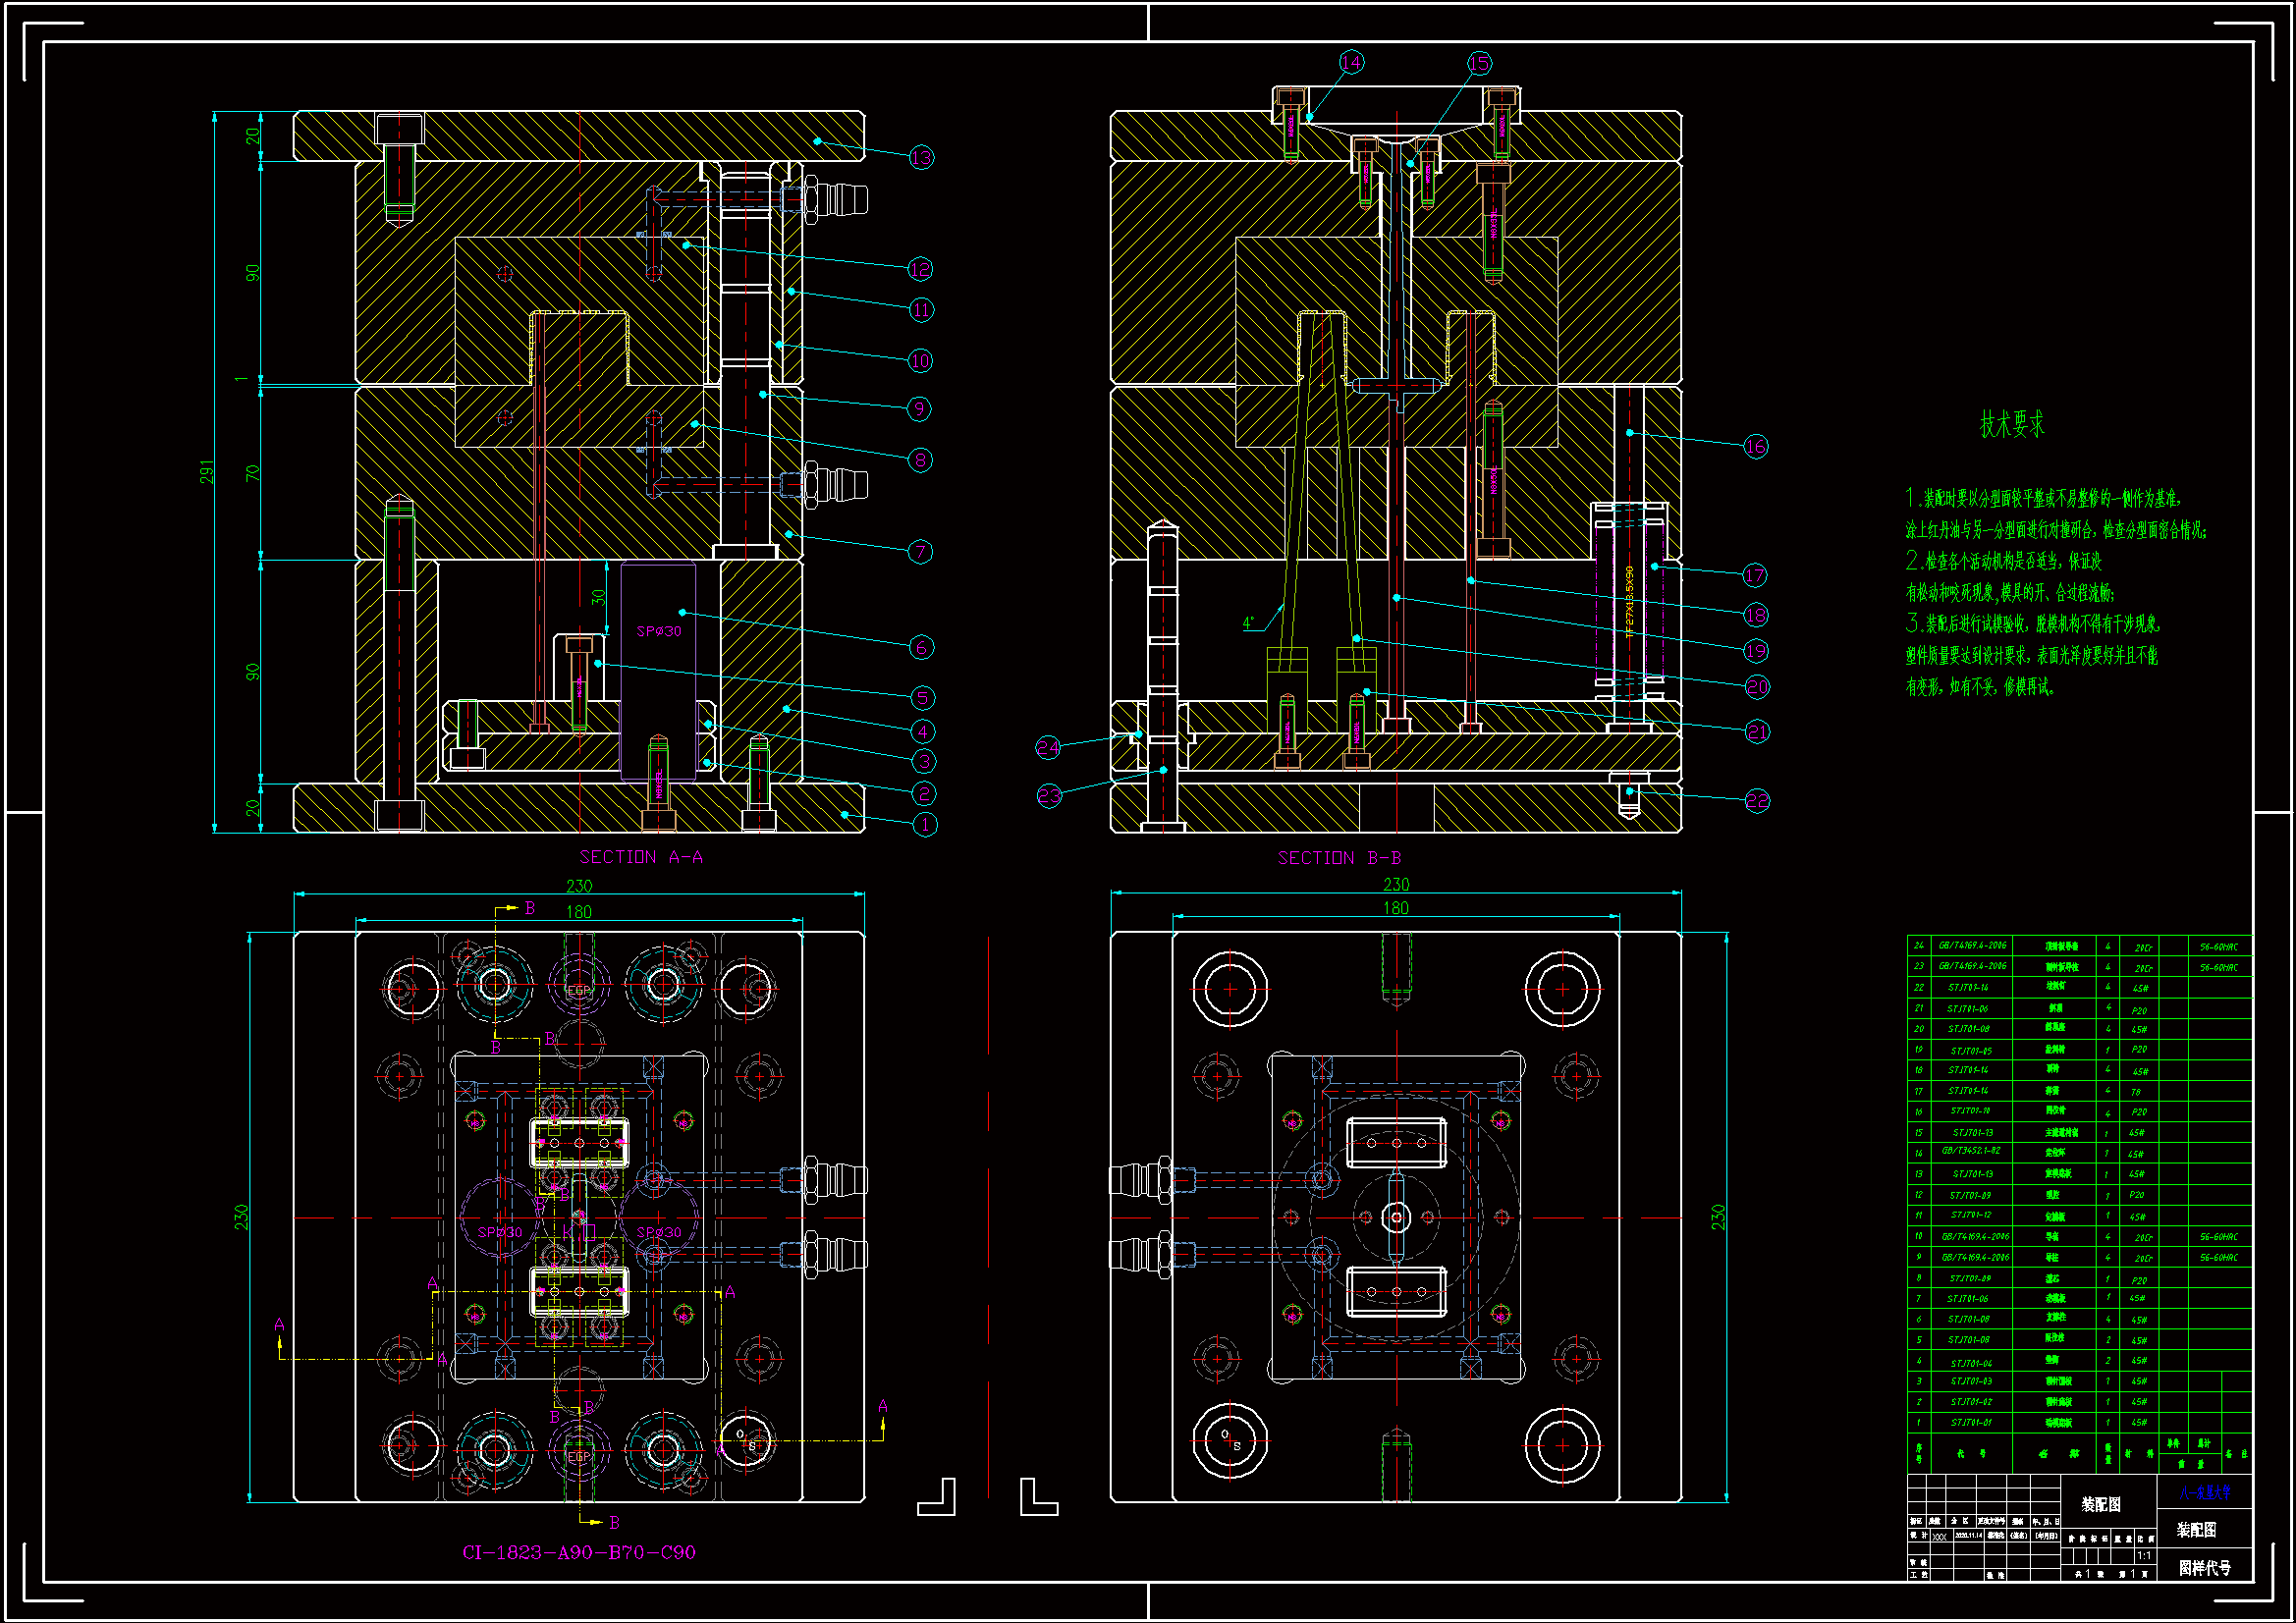Click the TF27X13.5X90 spring label
Image resolution: width=2296 pixels, height=1623 pixels.
1629,602
